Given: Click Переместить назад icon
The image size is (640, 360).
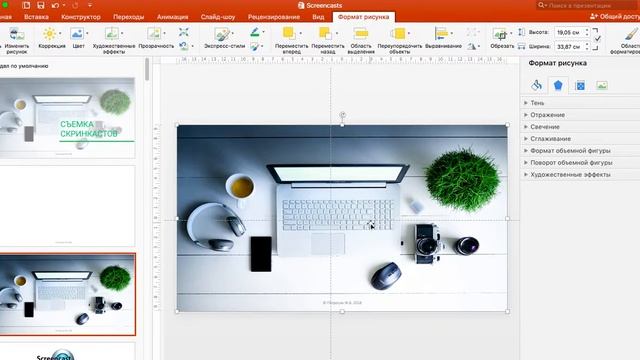Looking at the screenshot, I should tap(325, 33).
